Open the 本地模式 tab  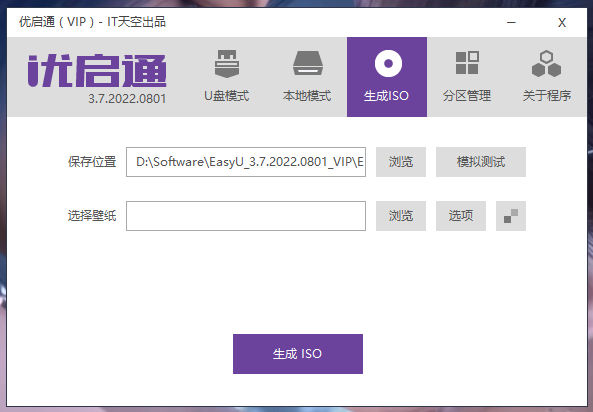pos(307,77)
